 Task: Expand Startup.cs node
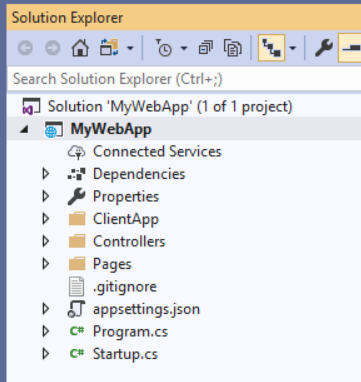[46, 354]
